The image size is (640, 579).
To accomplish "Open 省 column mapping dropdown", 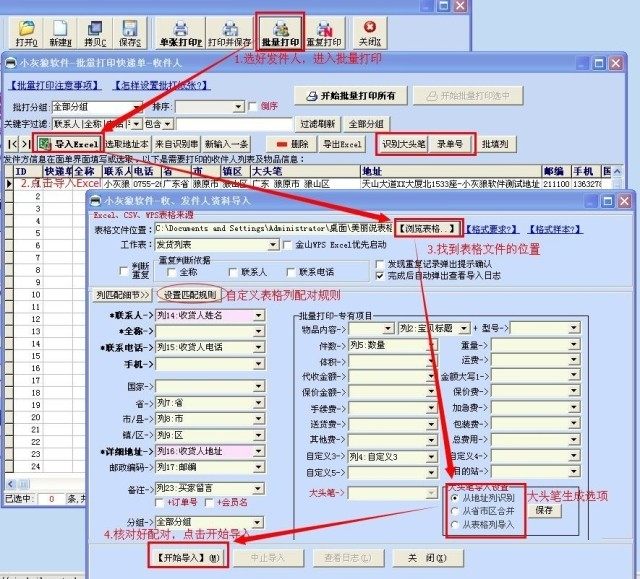I will (x=258, y=403).
